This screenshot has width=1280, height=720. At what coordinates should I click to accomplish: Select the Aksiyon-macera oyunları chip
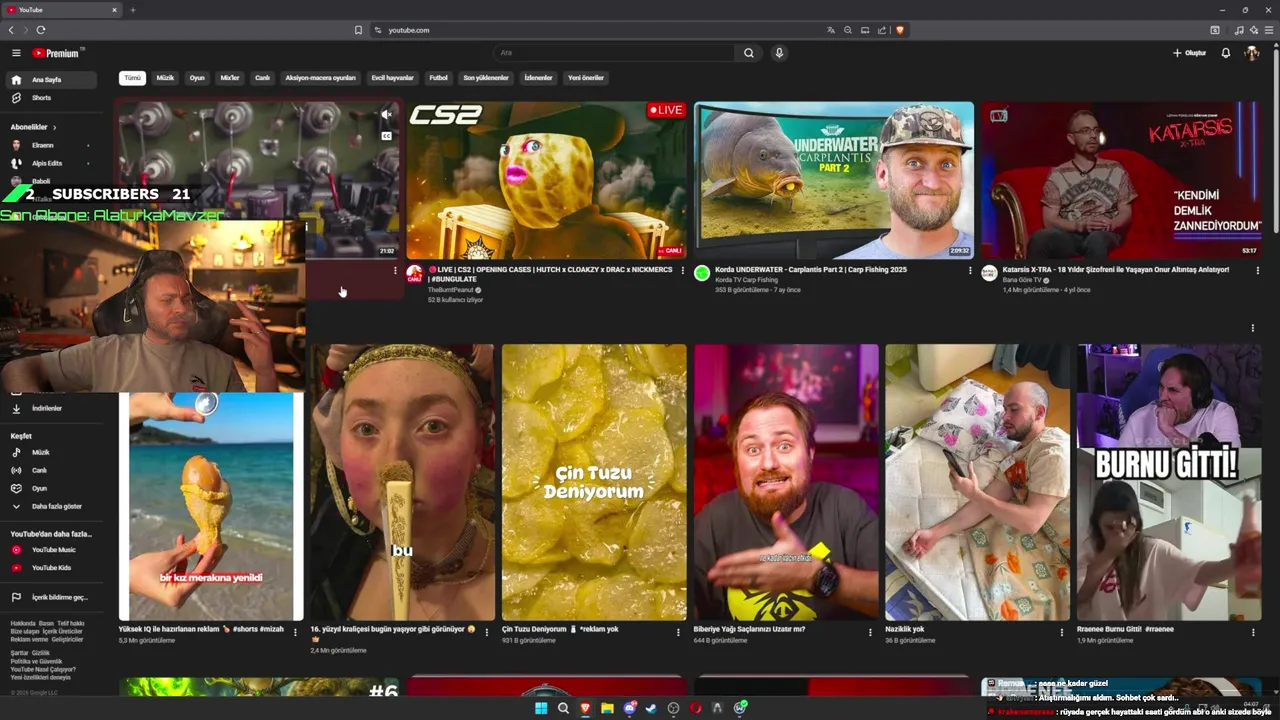pyautogui.click(x=320, y=78)
